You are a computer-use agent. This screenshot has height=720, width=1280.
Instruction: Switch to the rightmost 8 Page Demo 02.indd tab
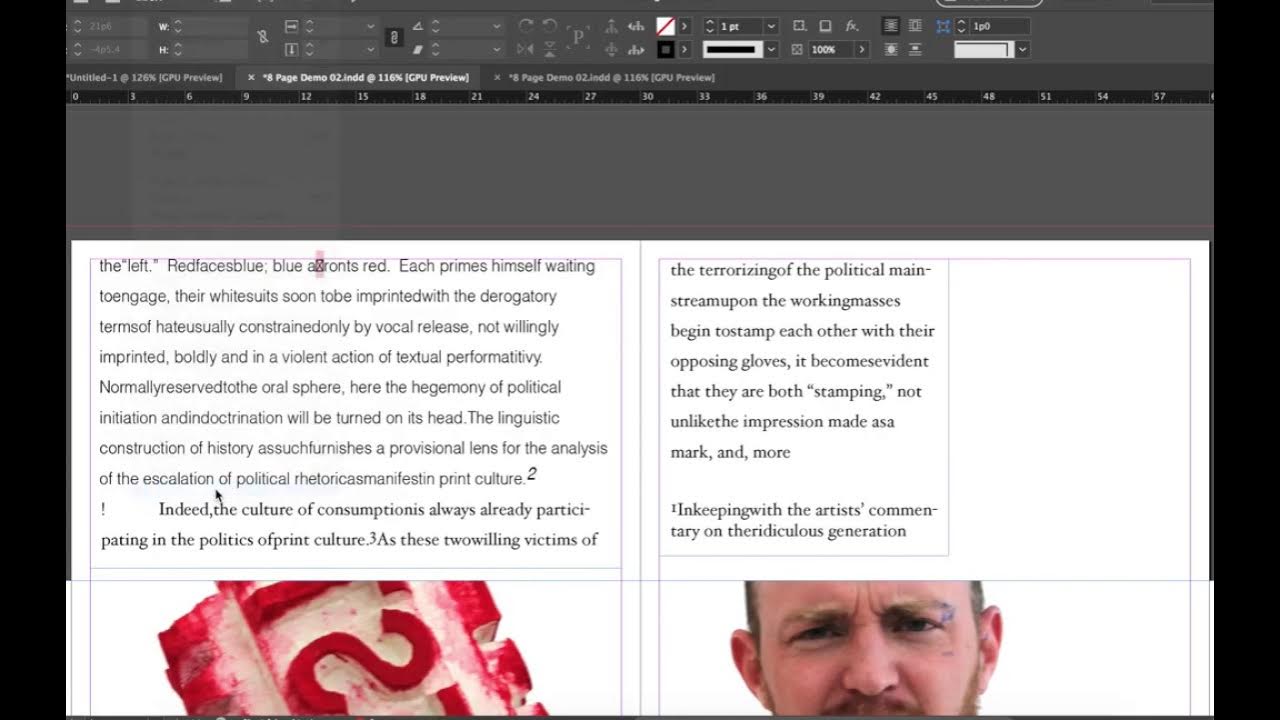tap(611, 77)
